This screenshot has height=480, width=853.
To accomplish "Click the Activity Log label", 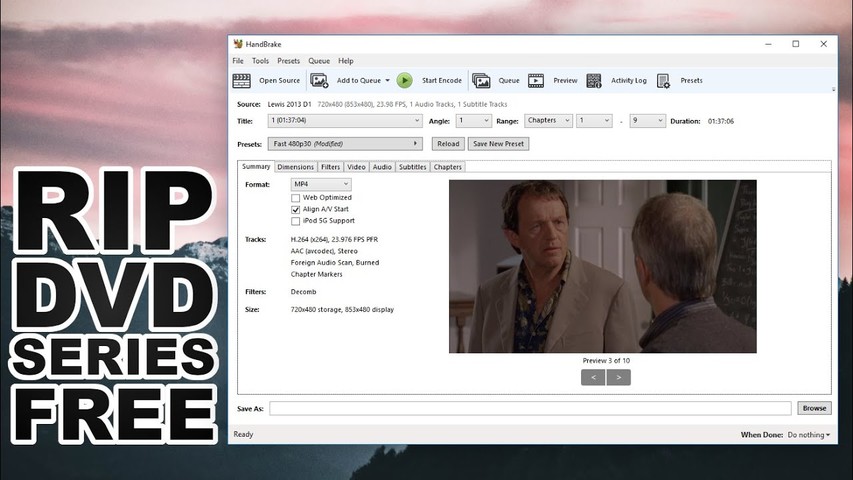I will click(x=629, y=81).
